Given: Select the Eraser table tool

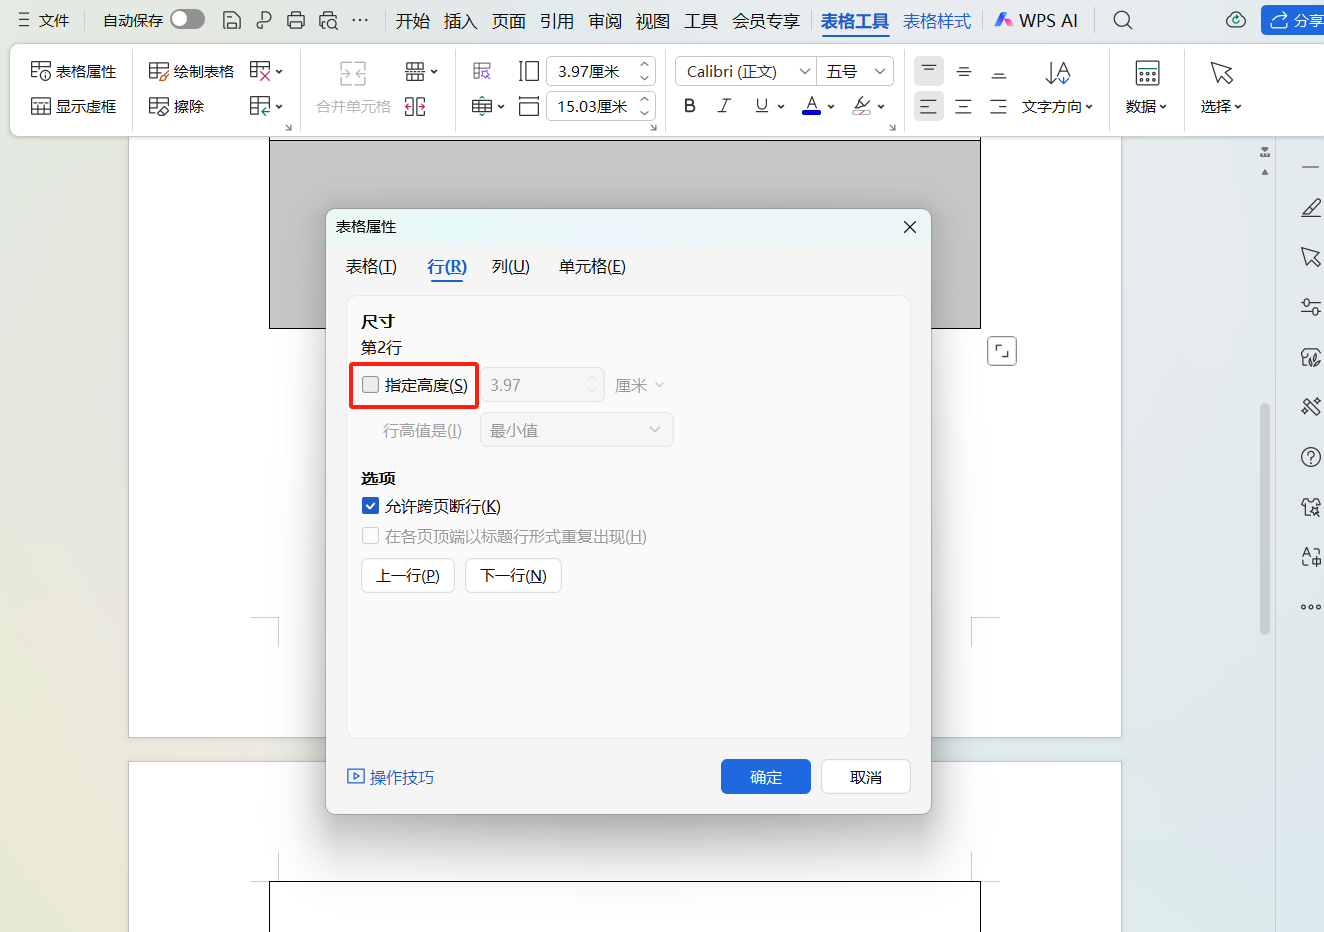Looking at the screenshot, I should point(176,106).
